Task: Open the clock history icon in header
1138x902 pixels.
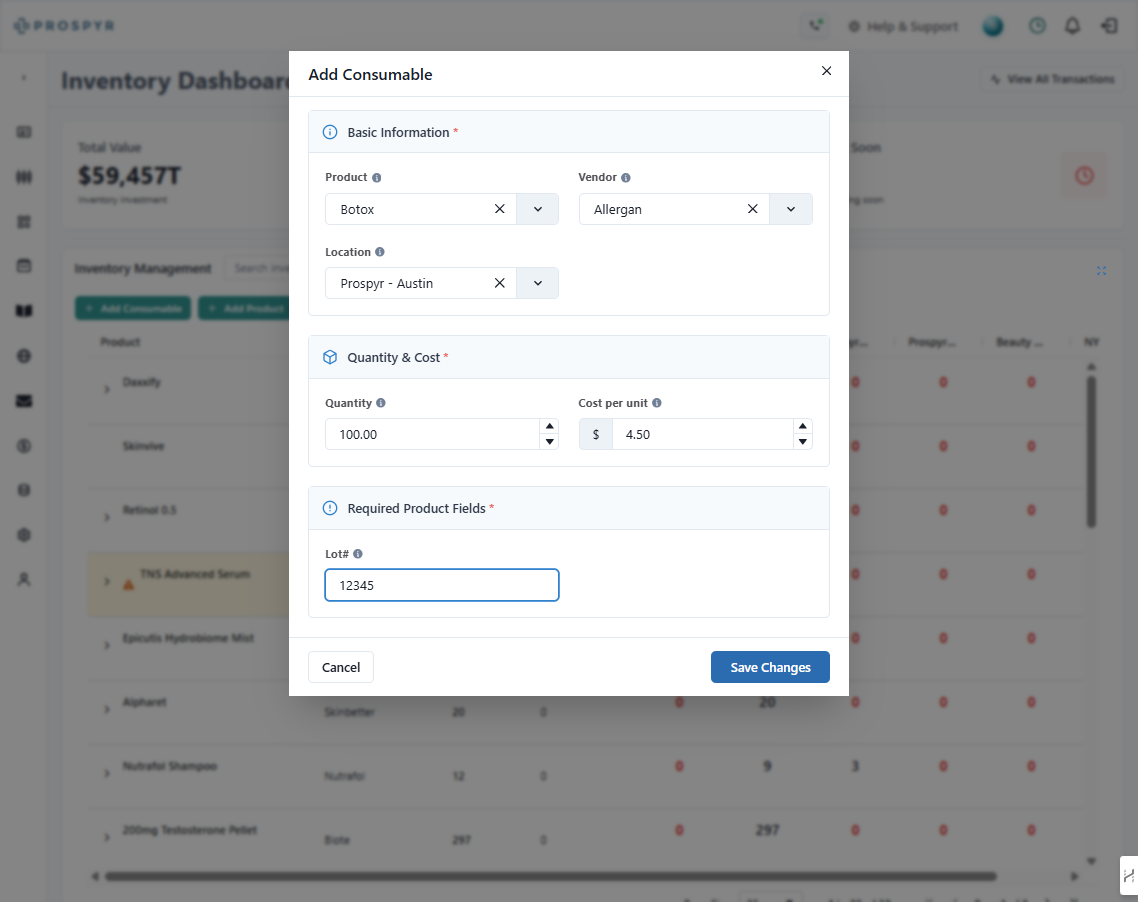Action: [x=1037, y=26]
